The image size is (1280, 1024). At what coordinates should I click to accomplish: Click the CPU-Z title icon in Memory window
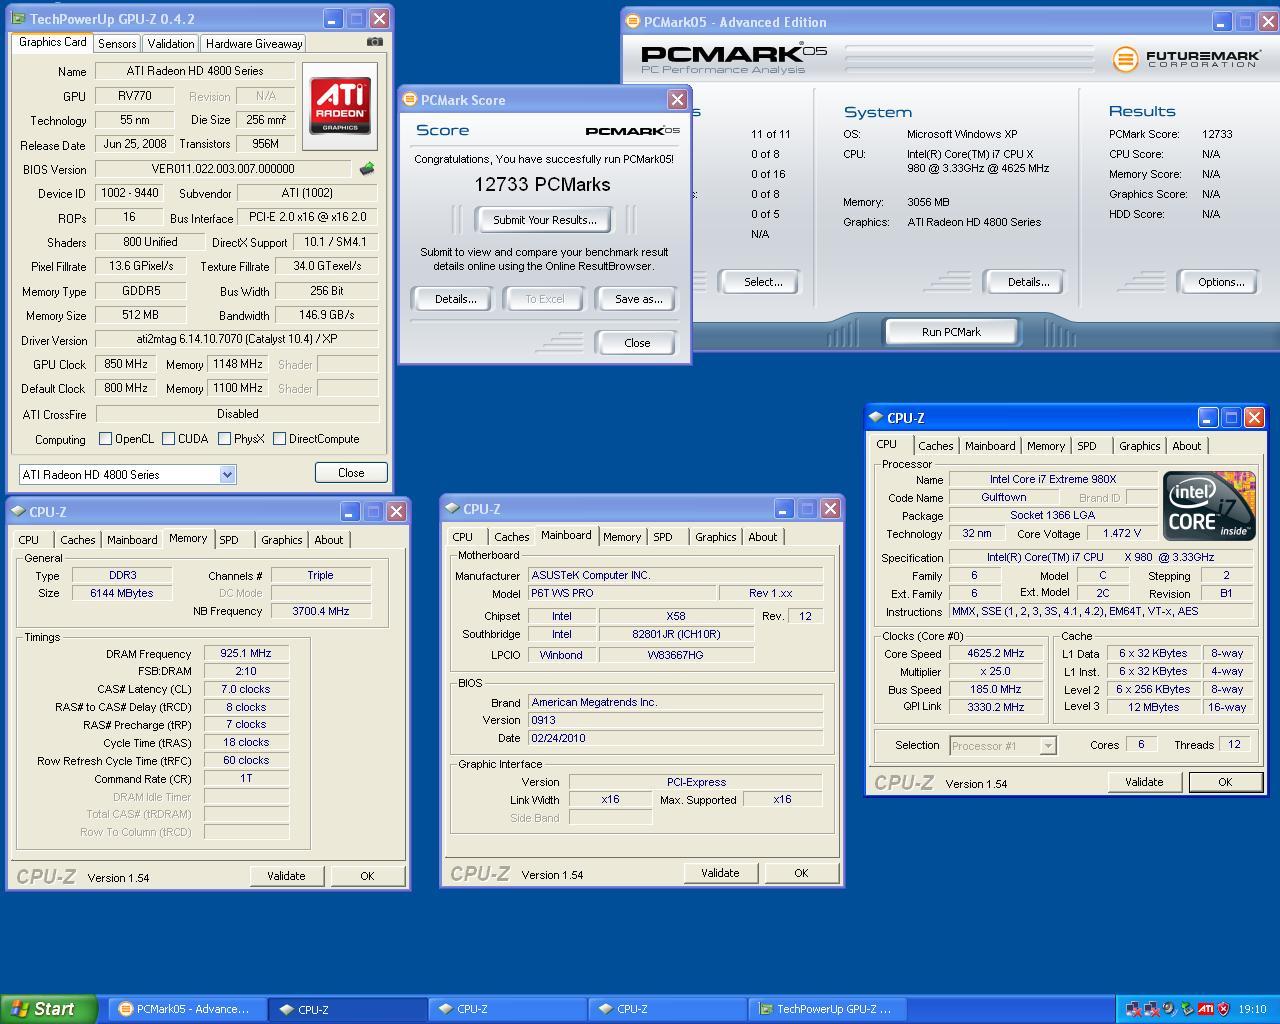pos(18,512)
